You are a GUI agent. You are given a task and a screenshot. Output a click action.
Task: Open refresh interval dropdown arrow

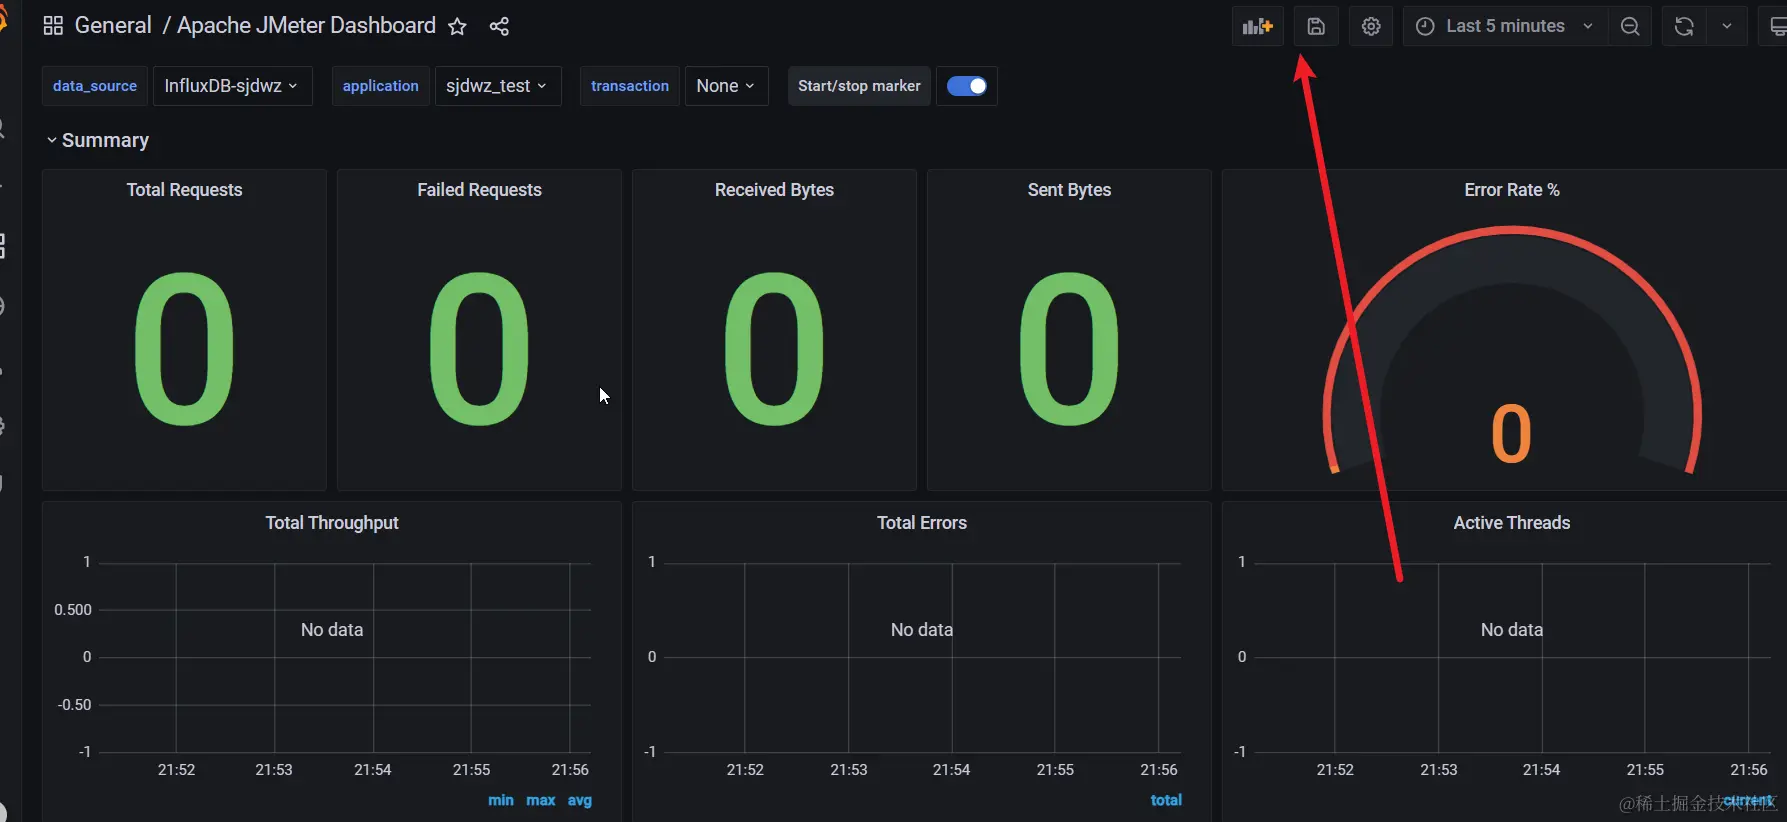[1727, 26]
